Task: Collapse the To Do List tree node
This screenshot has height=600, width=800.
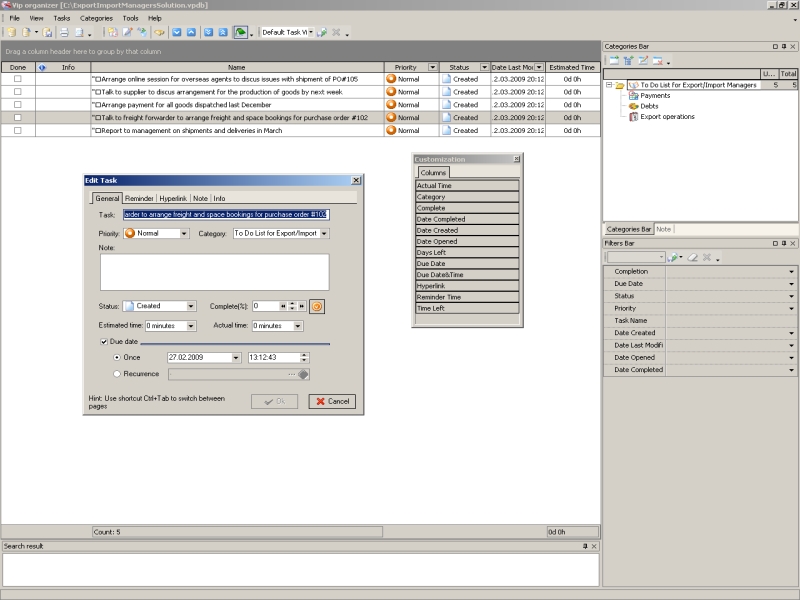Action: tap(608, 86)
